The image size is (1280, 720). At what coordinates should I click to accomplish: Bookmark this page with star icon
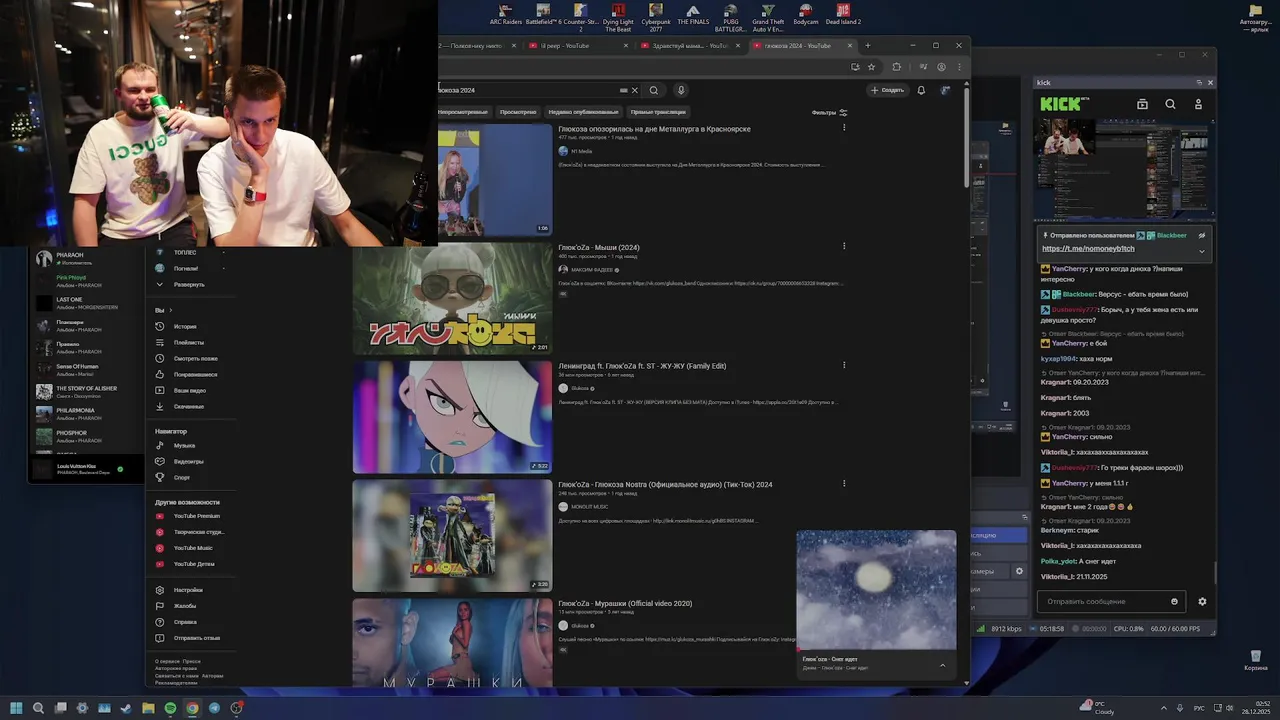coord(871,67)
